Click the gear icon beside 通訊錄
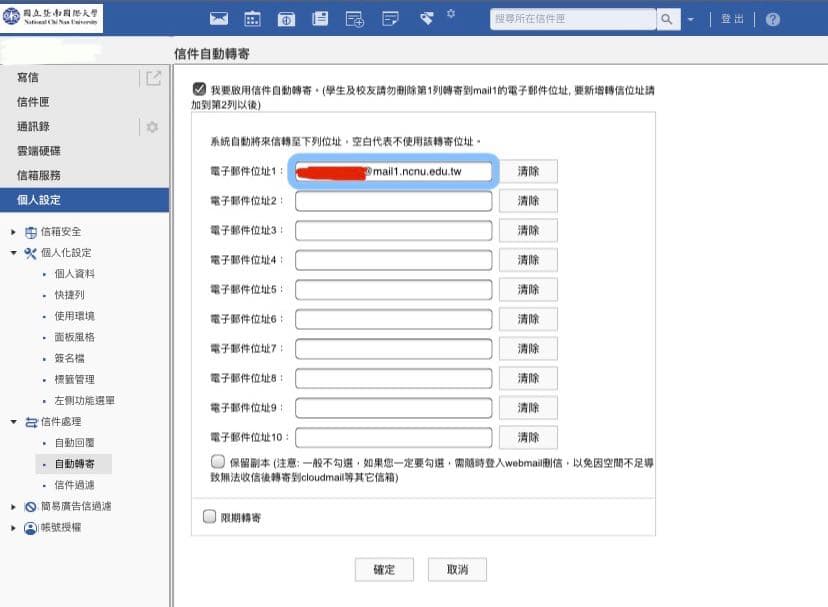 point(152,127)
